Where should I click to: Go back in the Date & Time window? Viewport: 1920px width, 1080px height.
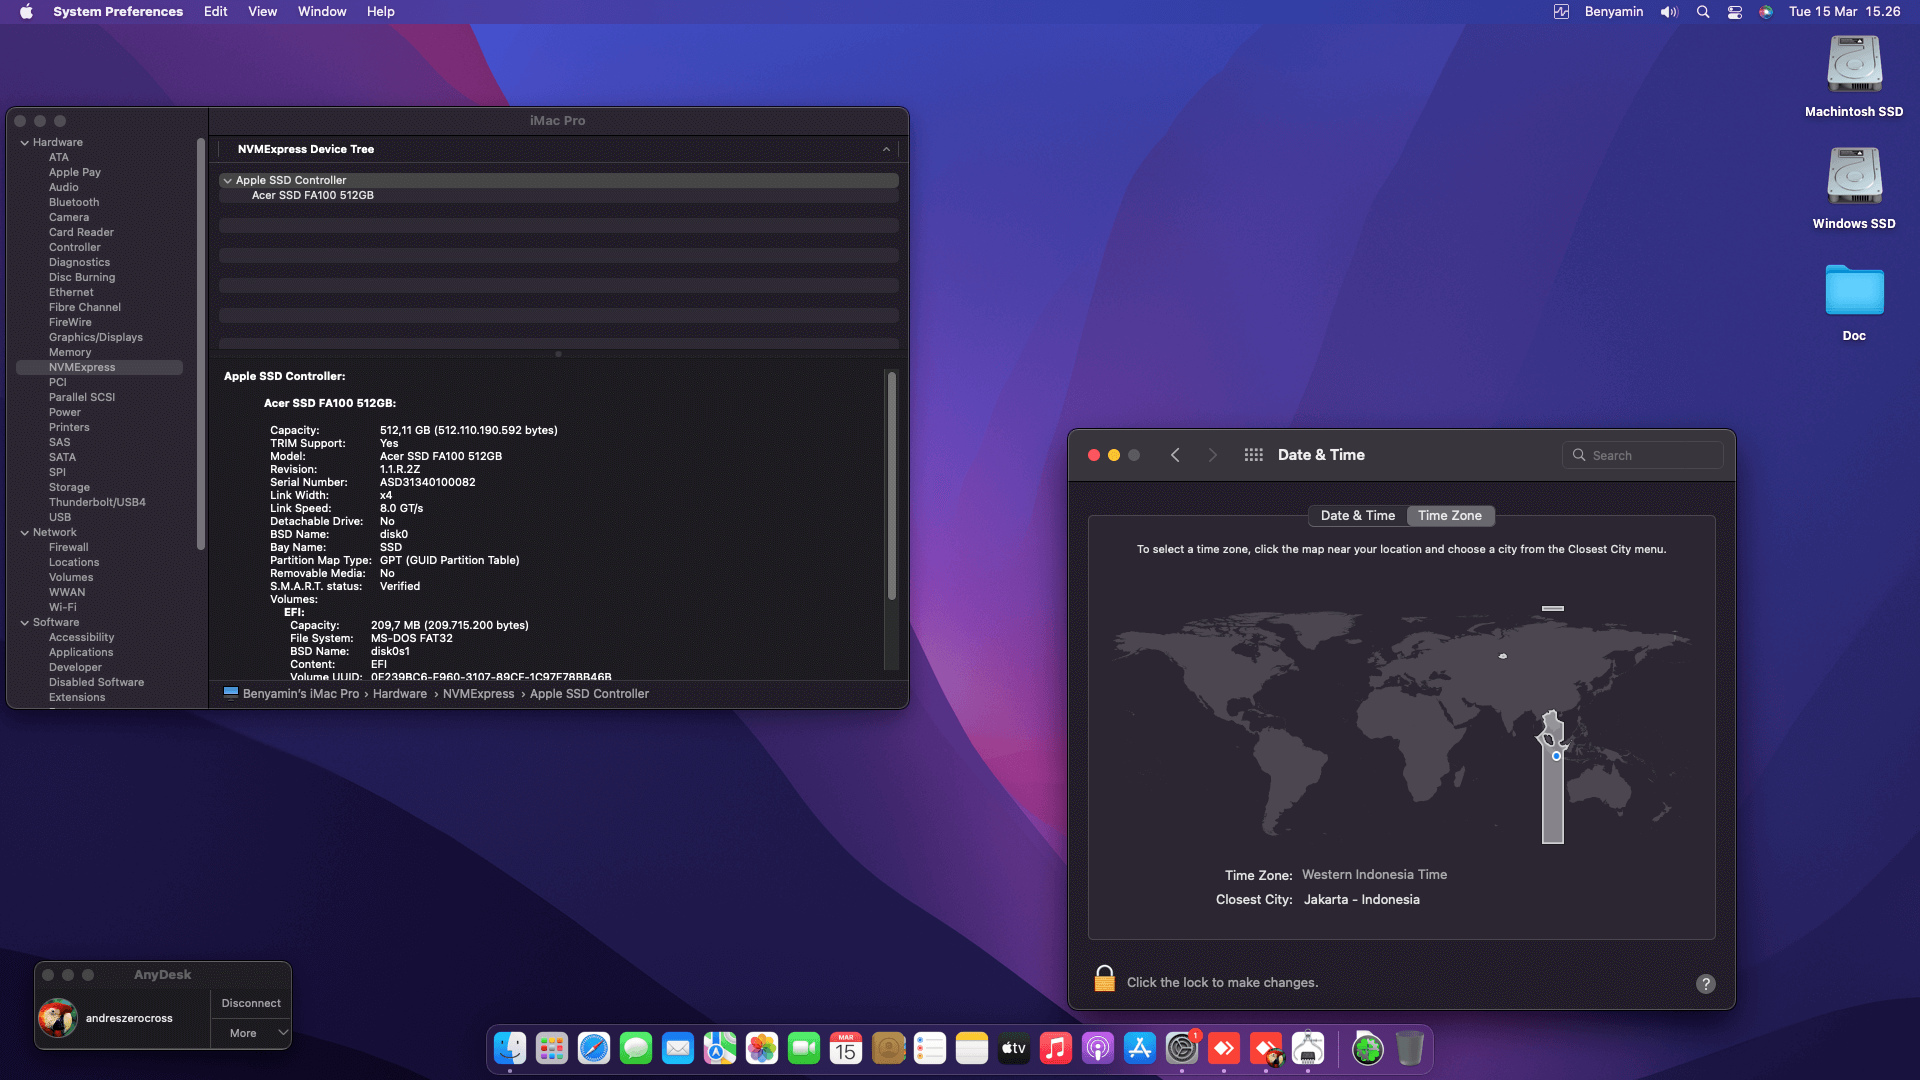click(1176, 455)
